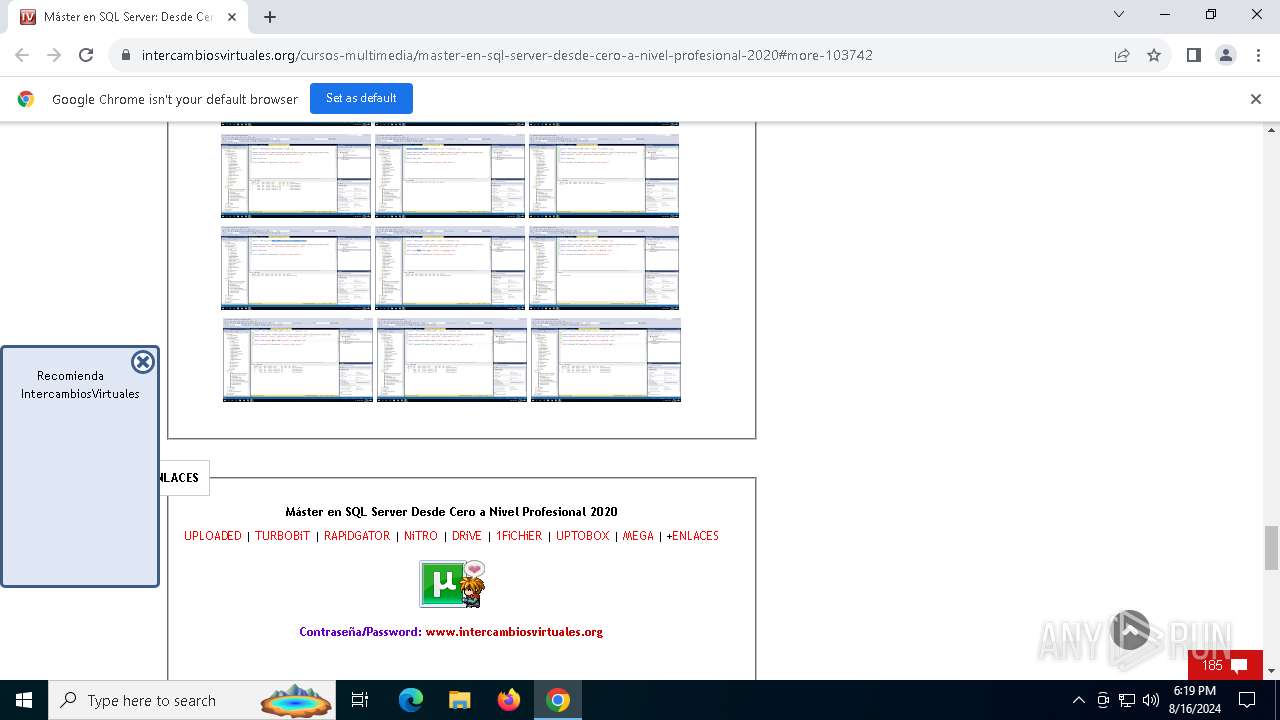Viewport: 1280px width, 720px height.
Task: Open the Chrome profile menu
Action: (x=1225, y=55)
